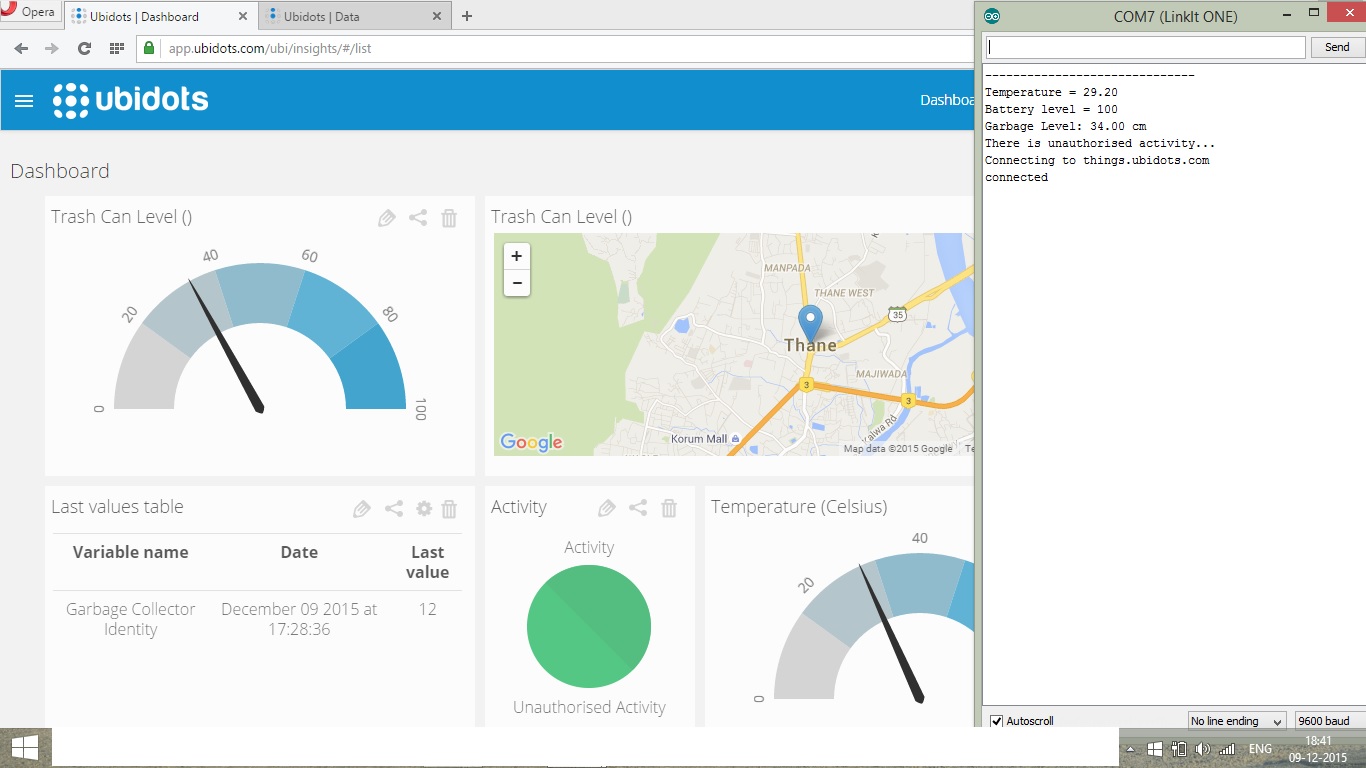Click the Trash Can Level gauge needle
Viewport: 1366px width, 768px height.
point(226,345)
